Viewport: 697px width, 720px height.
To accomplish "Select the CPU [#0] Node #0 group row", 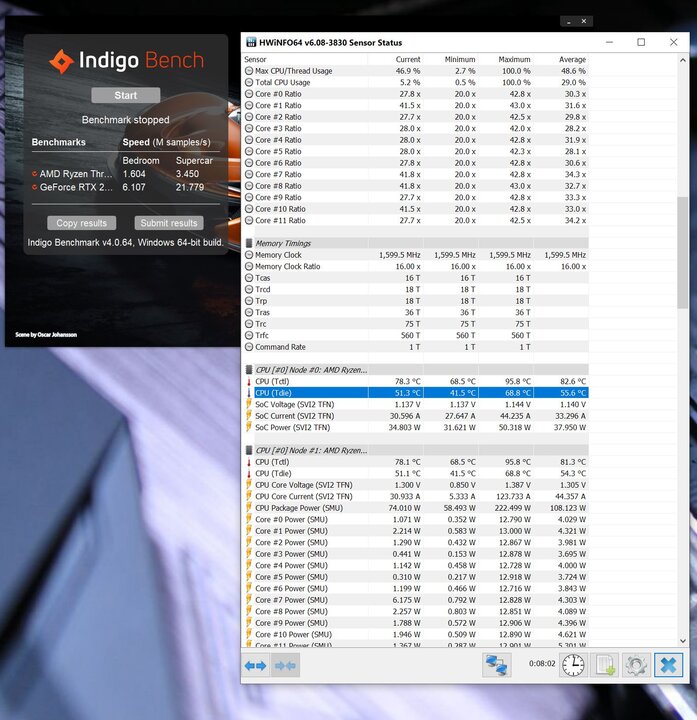I will click(x=416, y=370).
